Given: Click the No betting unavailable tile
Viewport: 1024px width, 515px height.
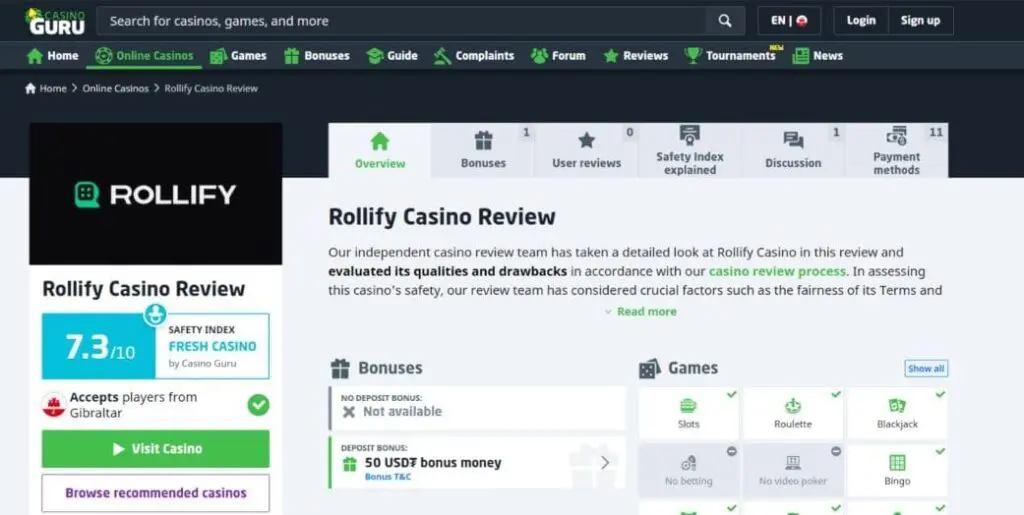Looking at the screenshot, I should [x=688, y=471].
